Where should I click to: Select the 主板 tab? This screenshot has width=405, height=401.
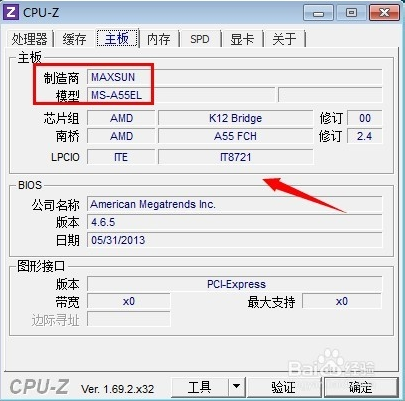[117, 38]
